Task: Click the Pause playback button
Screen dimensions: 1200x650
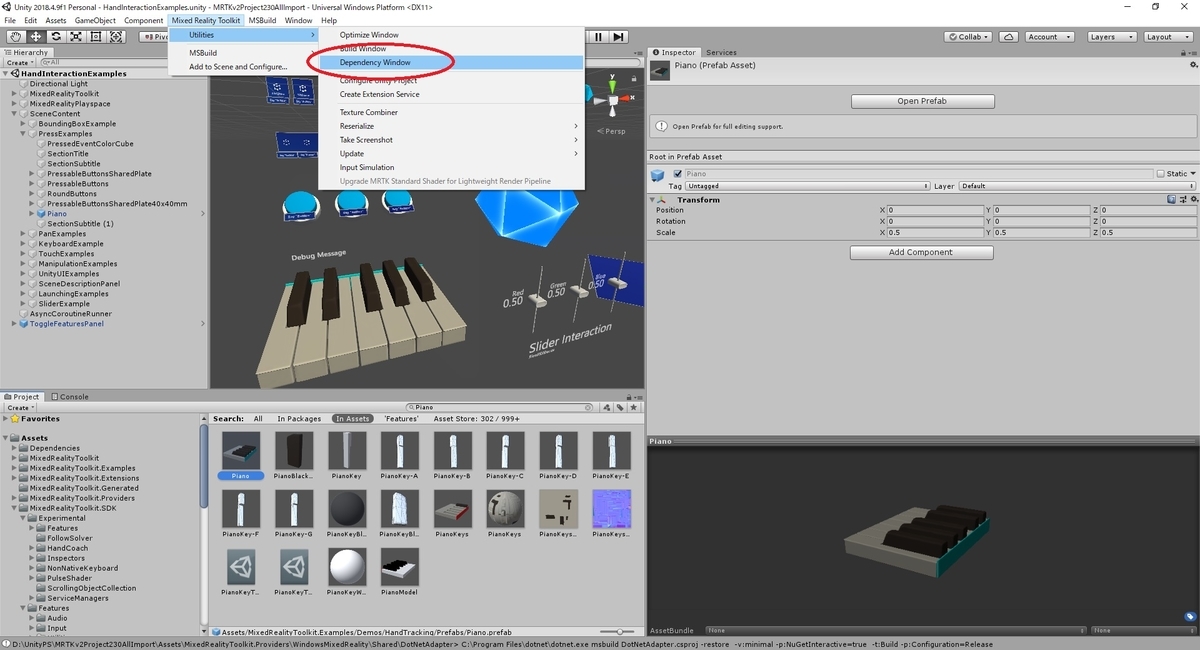Action: pyautogui.click(x=599, y=37)
